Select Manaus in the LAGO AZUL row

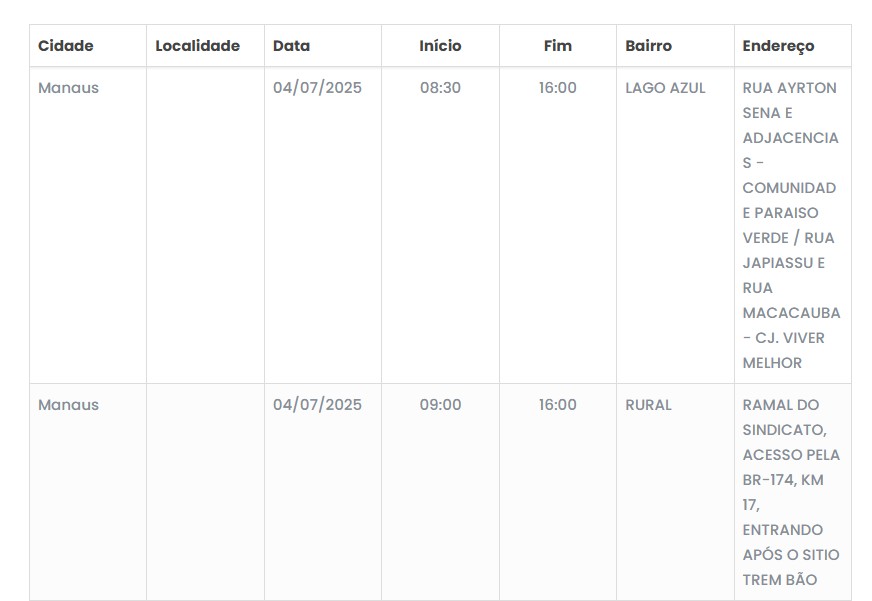click(69, 88)
